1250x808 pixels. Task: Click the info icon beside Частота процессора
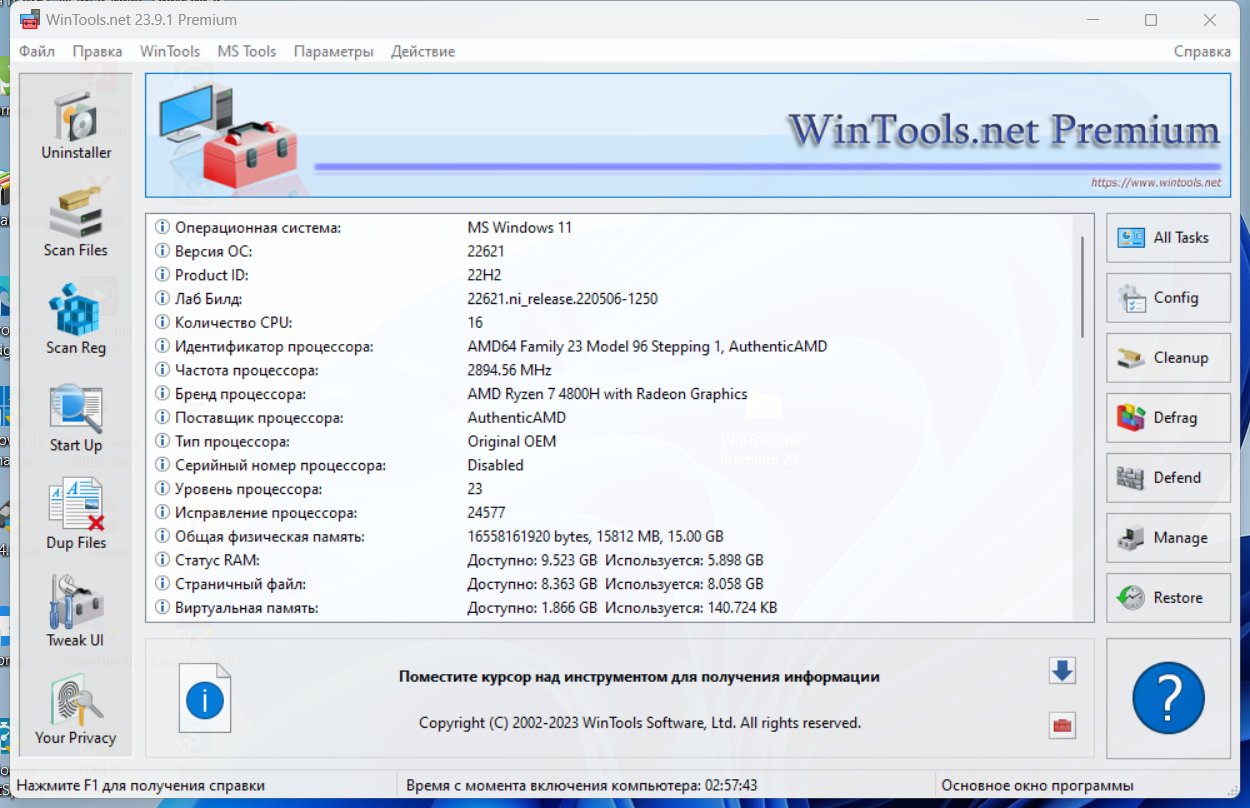(x=163, y=370)
